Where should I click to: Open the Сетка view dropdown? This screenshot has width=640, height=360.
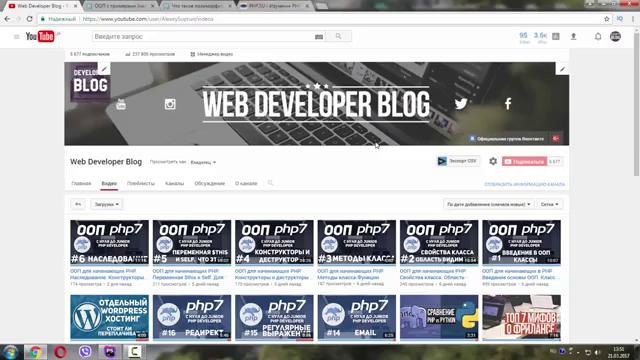point(549,204)
